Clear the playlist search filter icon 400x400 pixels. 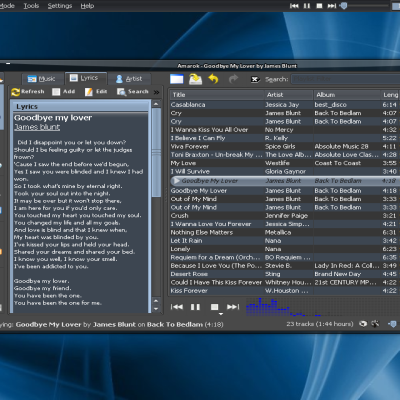click(255, 79)
